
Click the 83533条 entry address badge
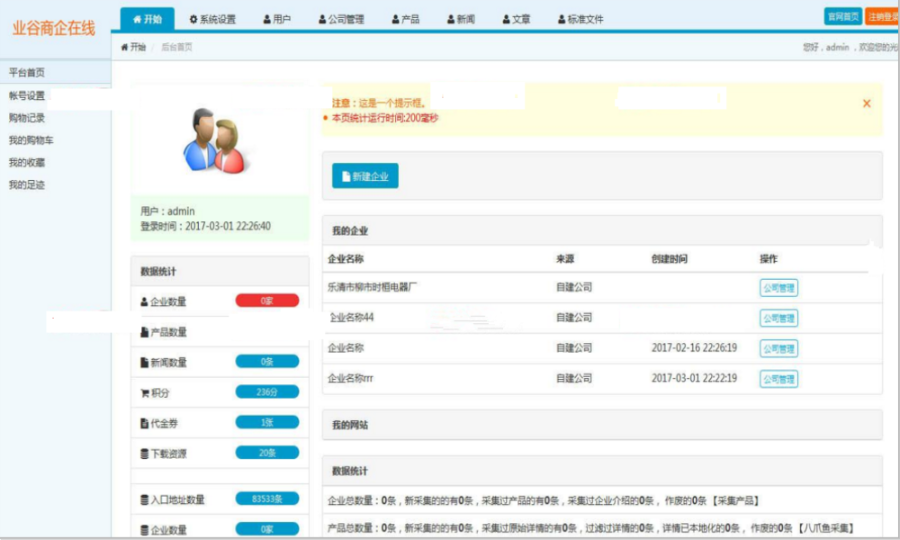267,499
